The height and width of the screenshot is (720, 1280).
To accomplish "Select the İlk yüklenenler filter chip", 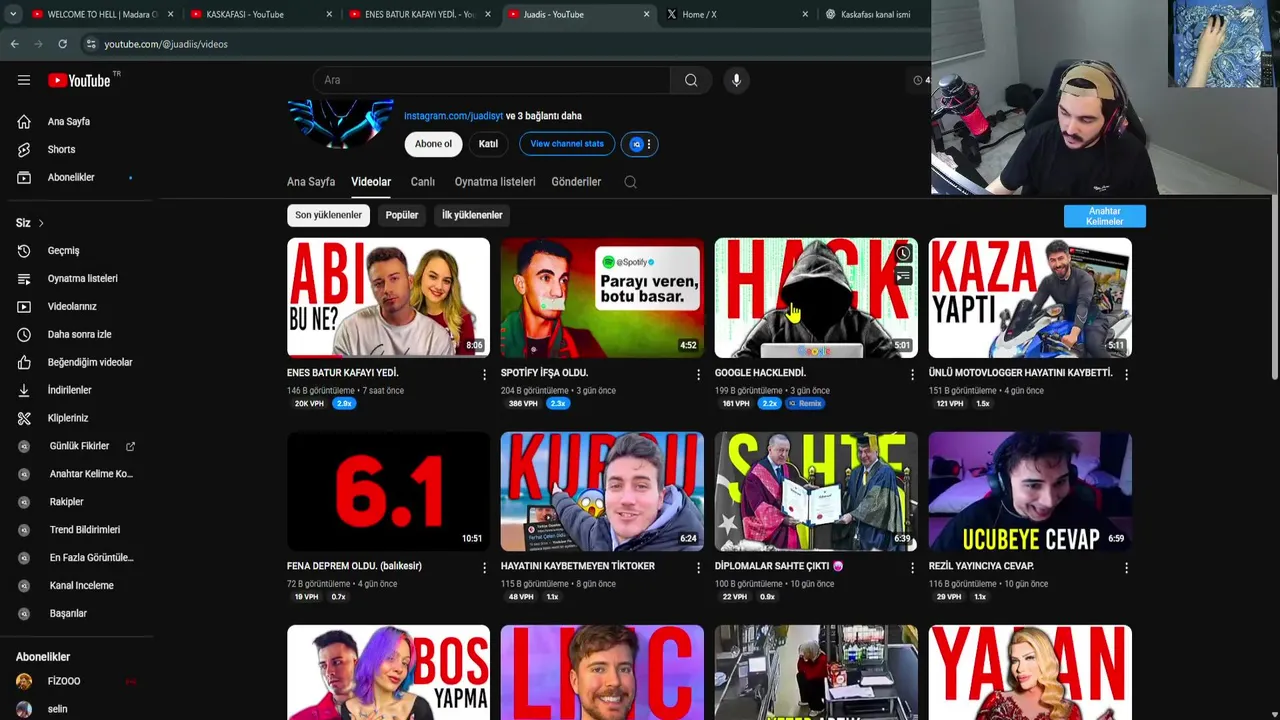I will (x=472, y=215).
